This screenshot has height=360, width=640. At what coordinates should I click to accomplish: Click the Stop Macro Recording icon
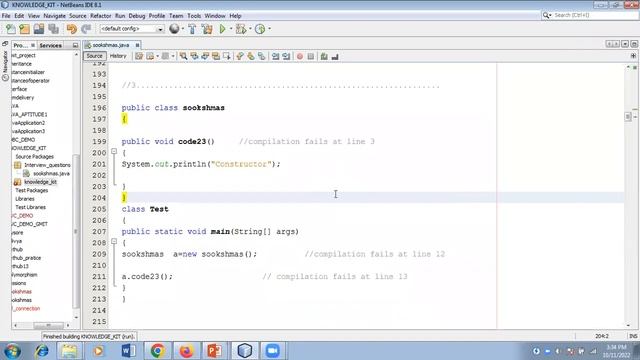[311, 56]
